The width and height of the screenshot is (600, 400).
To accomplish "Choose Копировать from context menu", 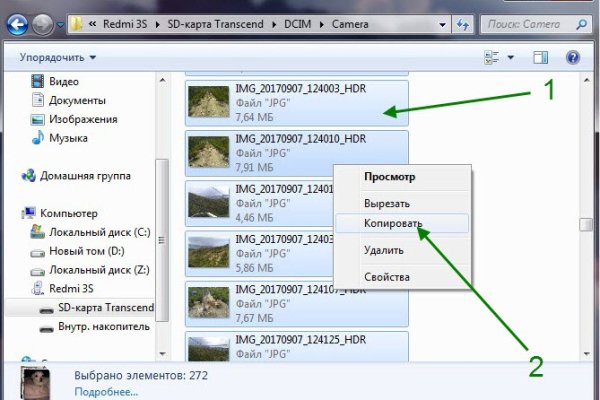I will coord(392,224).
